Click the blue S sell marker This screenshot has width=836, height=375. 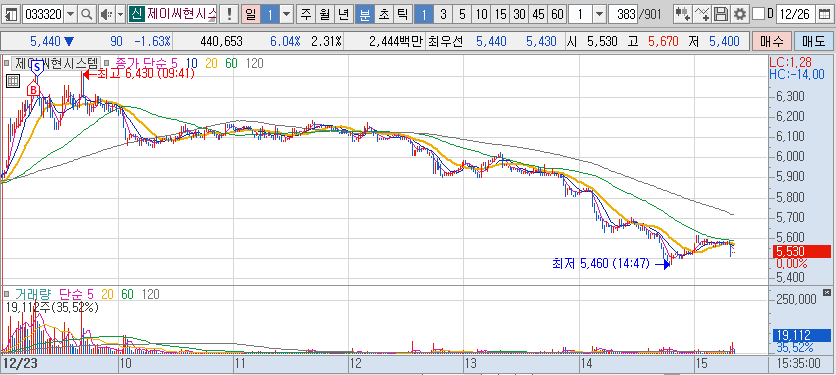pyautogui.click(x=37, y=68)
